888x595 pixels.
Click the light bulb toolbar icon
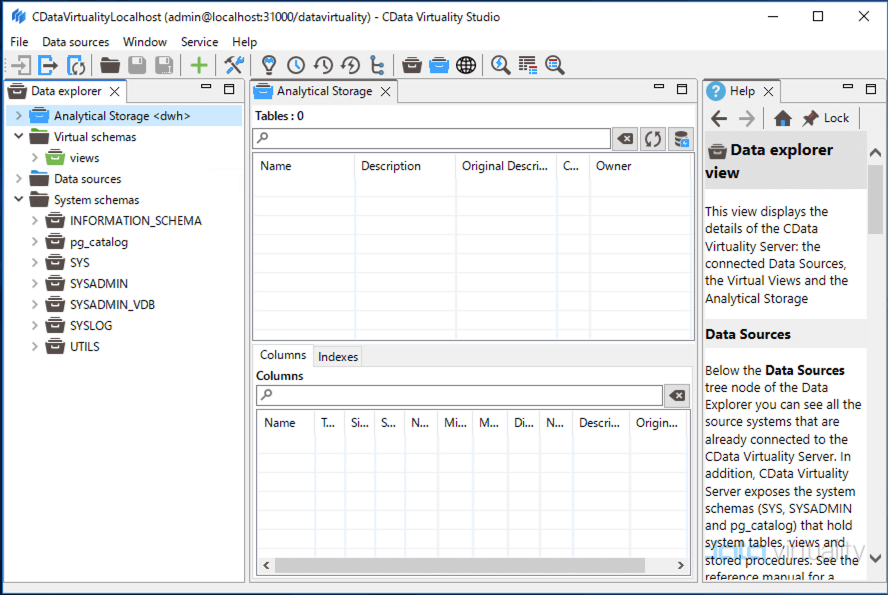268,65
